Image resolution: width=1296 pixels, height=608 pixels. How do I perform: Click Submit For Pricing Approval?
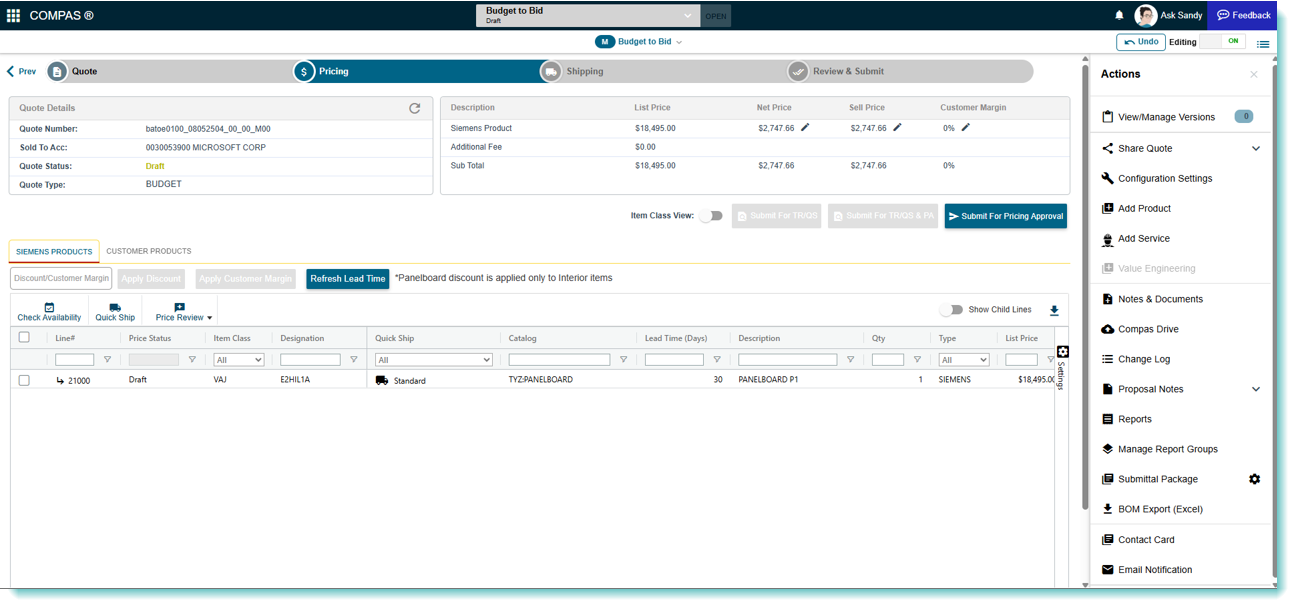(1005, 216)
